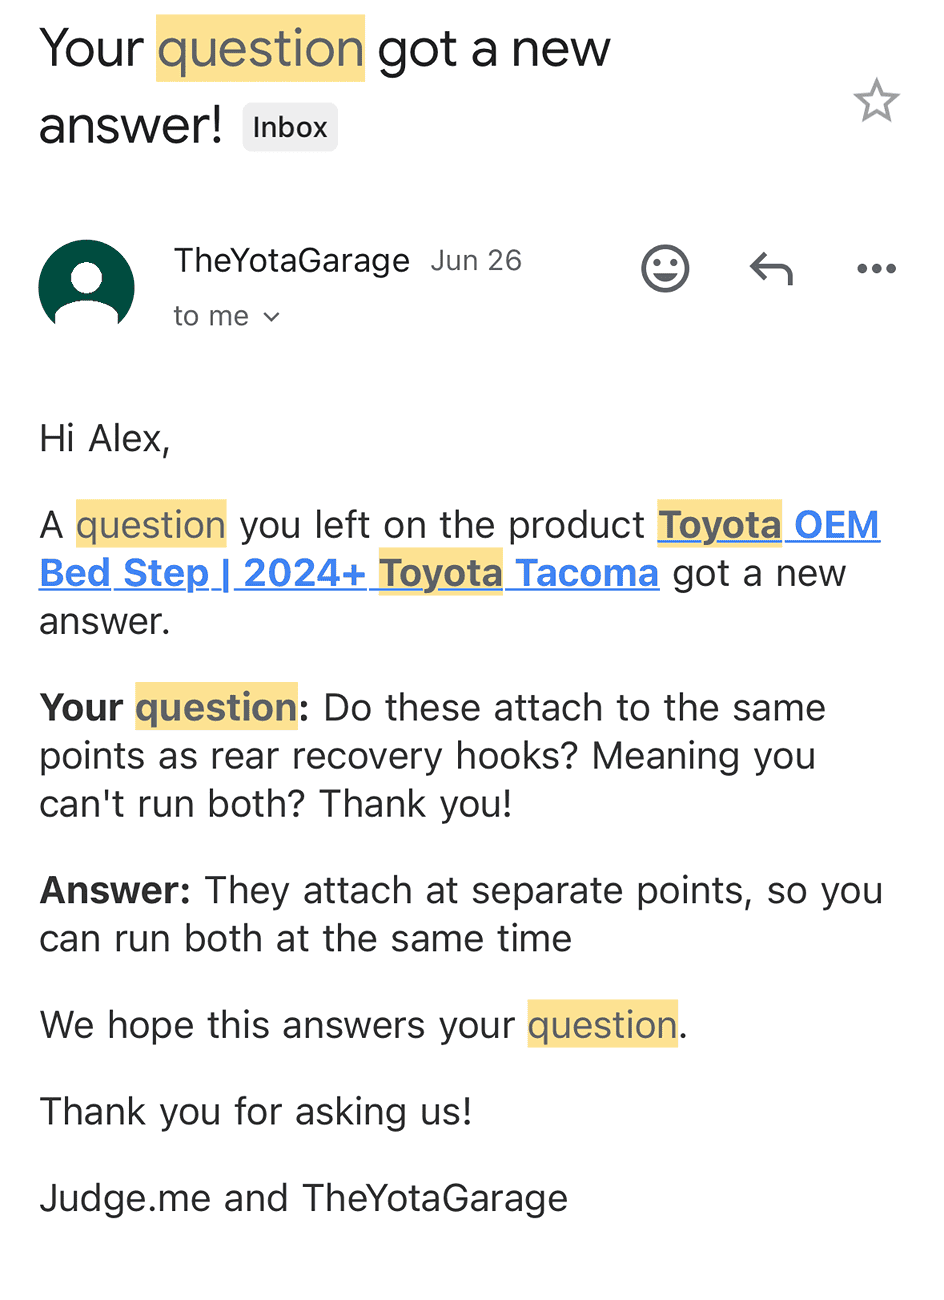Viewport: 944px width, 1300px height.
Task: Tap the word "answer!" in the subject
Action: pos(131,125)
